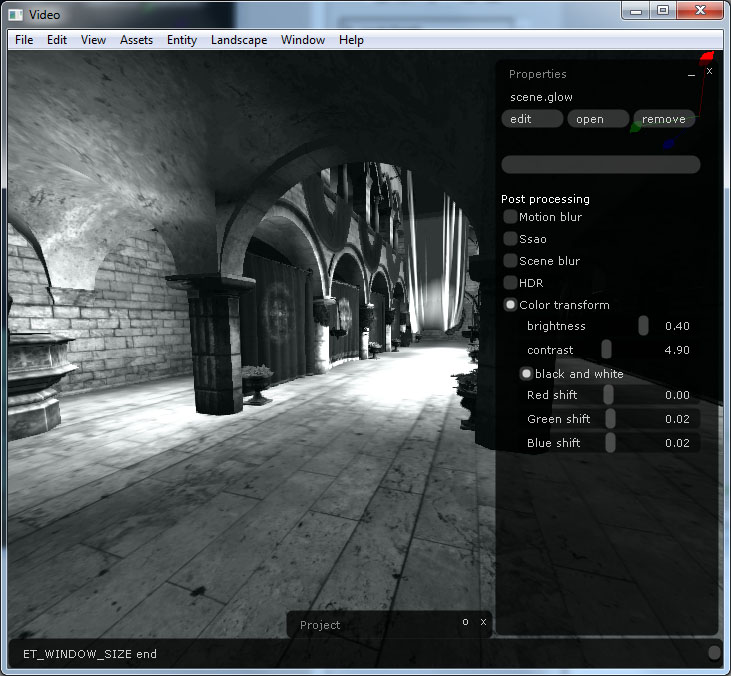731x676 pixels.
Task: Open the Landscape menu
Action: pyautogui.click(x=239, y=40)
